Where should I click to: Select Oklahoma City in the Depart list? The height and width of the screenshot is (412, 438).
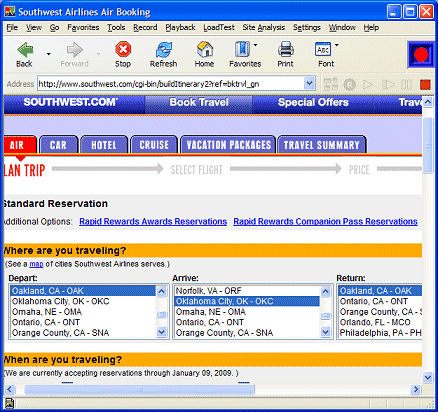pos(83,301)
